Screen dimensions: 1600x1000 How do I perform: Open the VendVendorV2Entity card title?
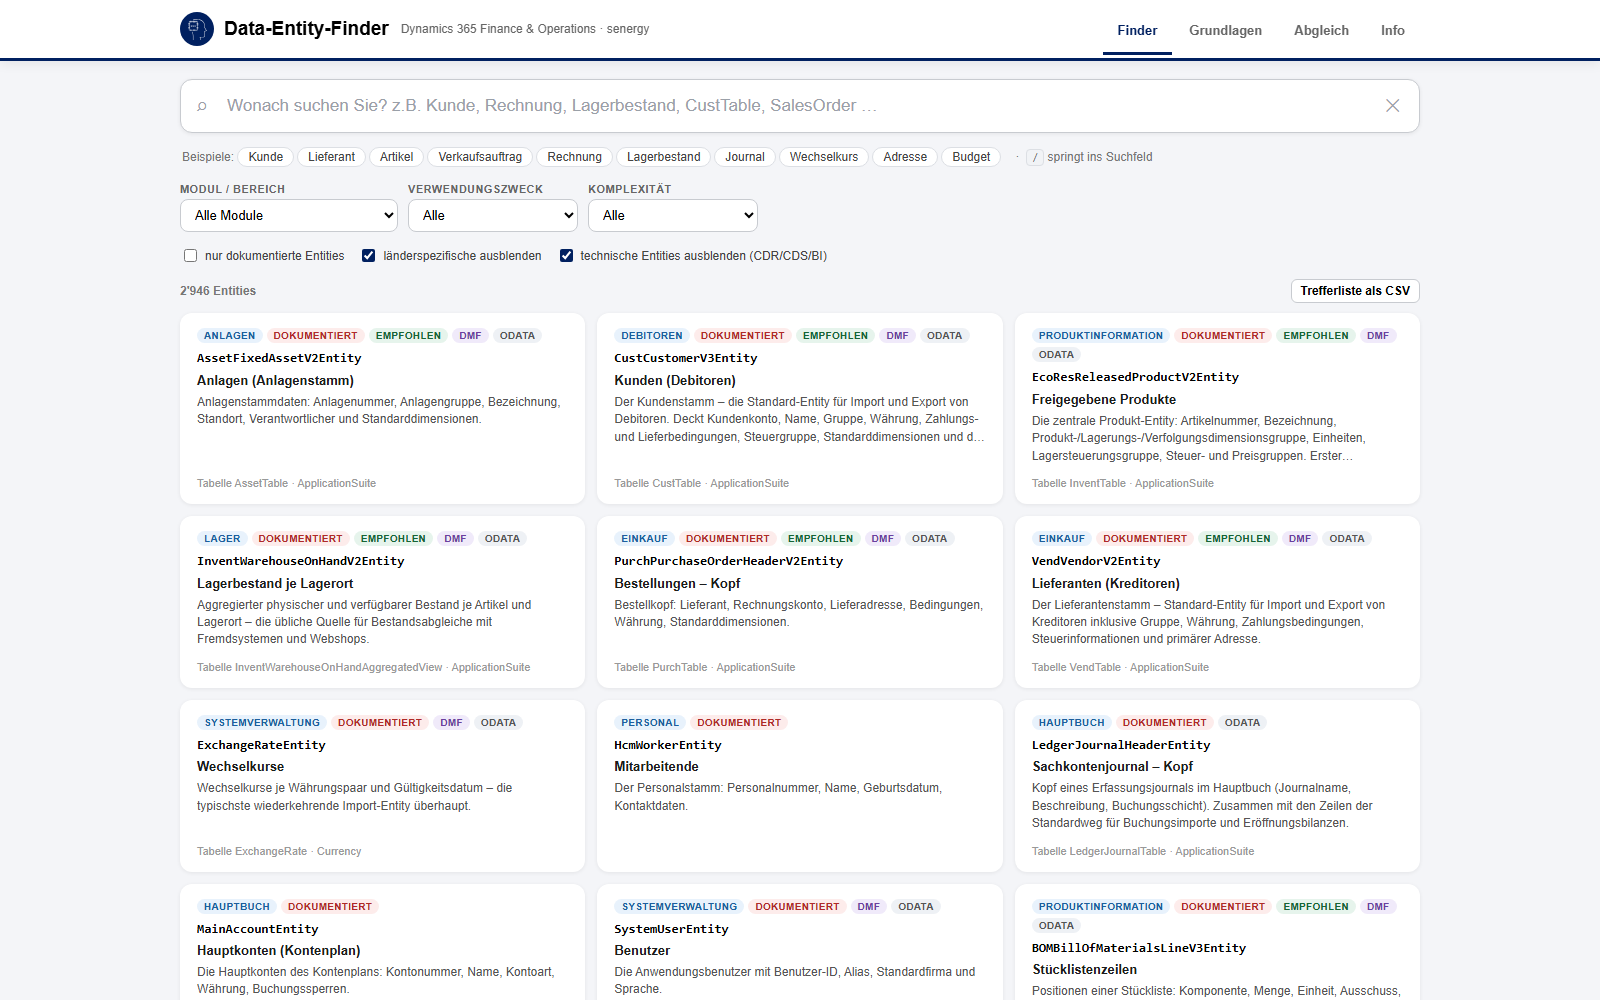pyautogui.click(x=1096, y=561)
